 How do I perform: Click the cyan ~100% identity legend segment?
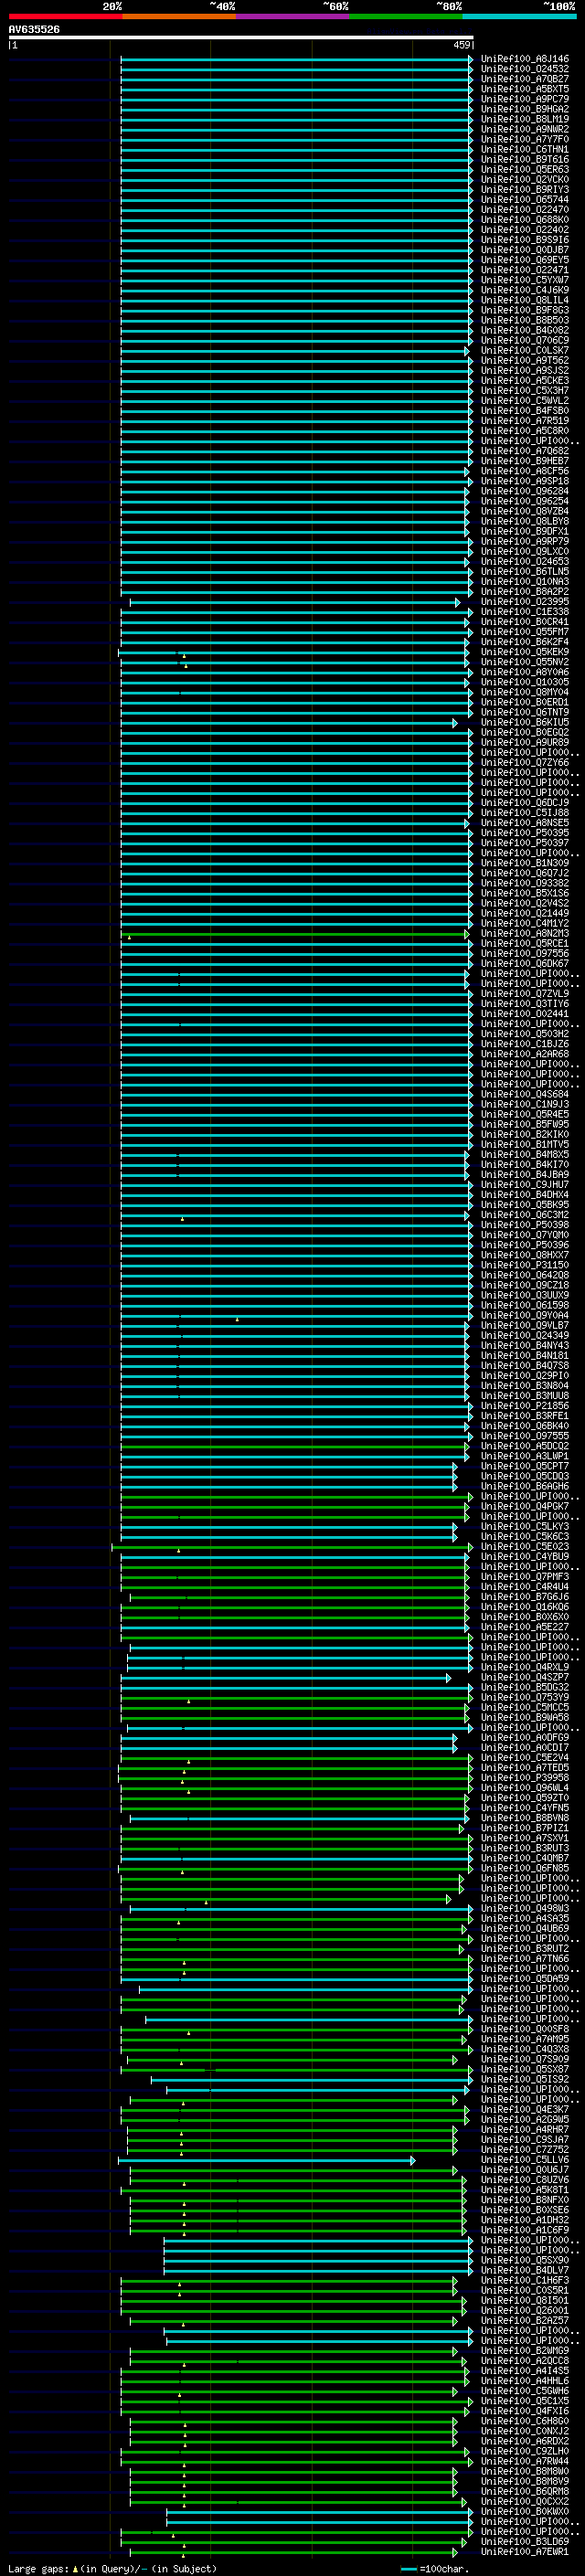click(520, 16)
